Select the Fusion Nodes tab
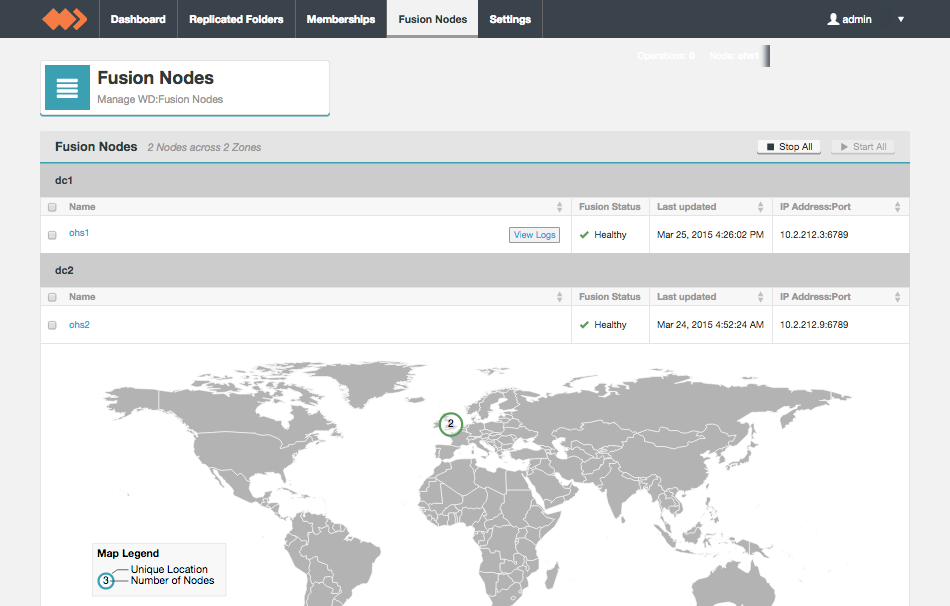The image size is (950, 606). click(x=433, y=19)
